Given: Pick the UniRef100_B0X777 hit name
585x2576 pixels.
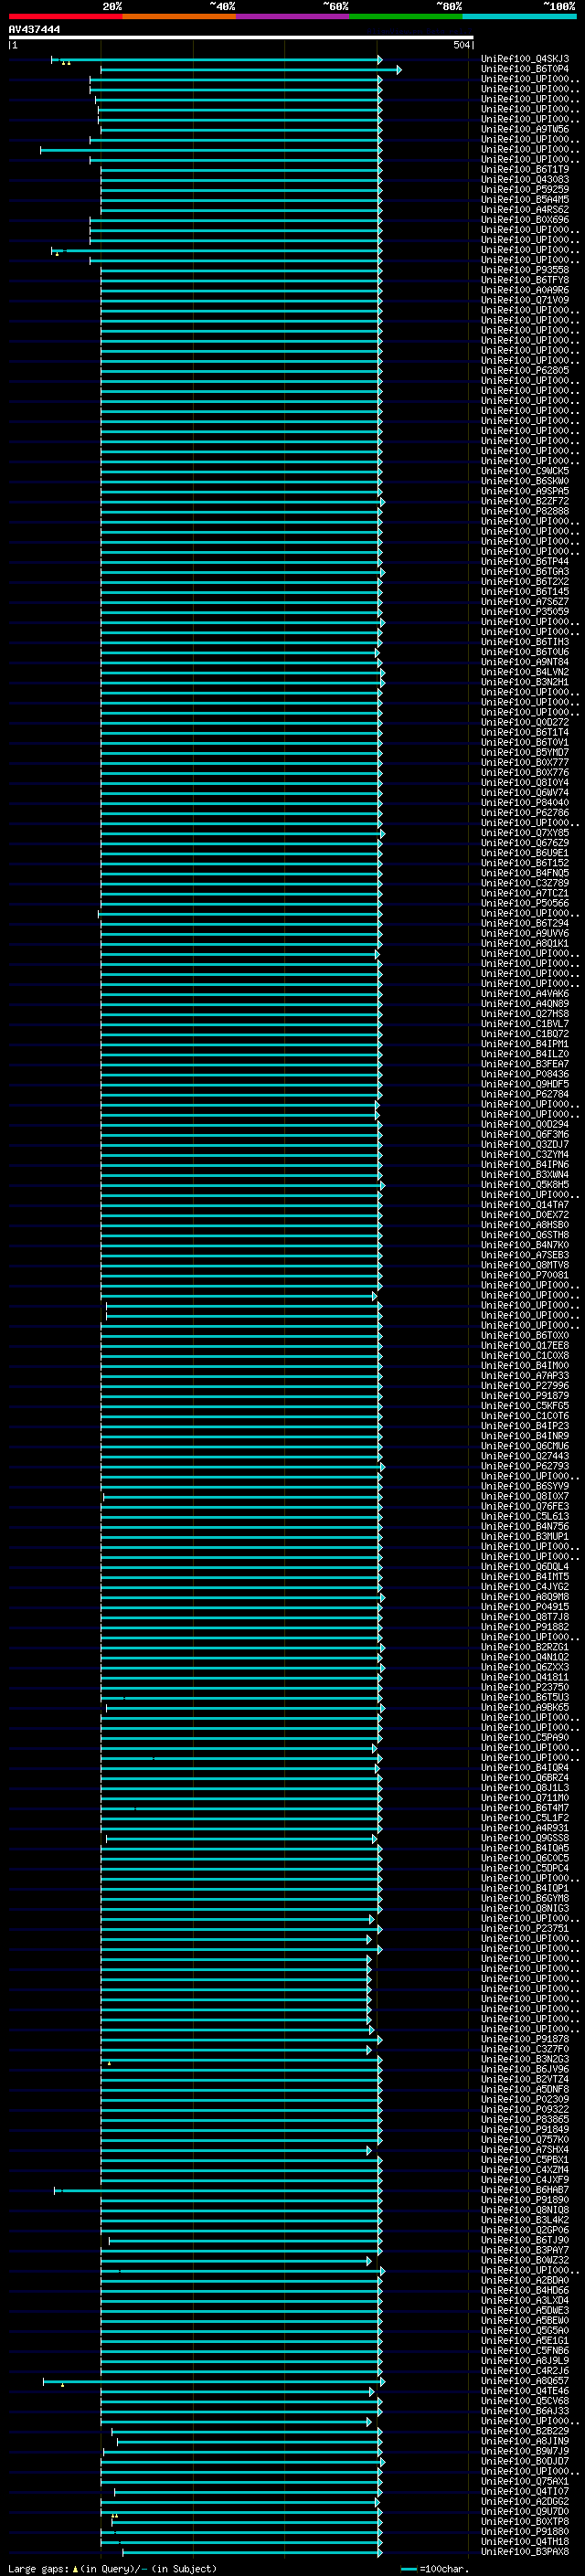Looking at the screenshot, I should pyautogui.click(x=525, y=763).
